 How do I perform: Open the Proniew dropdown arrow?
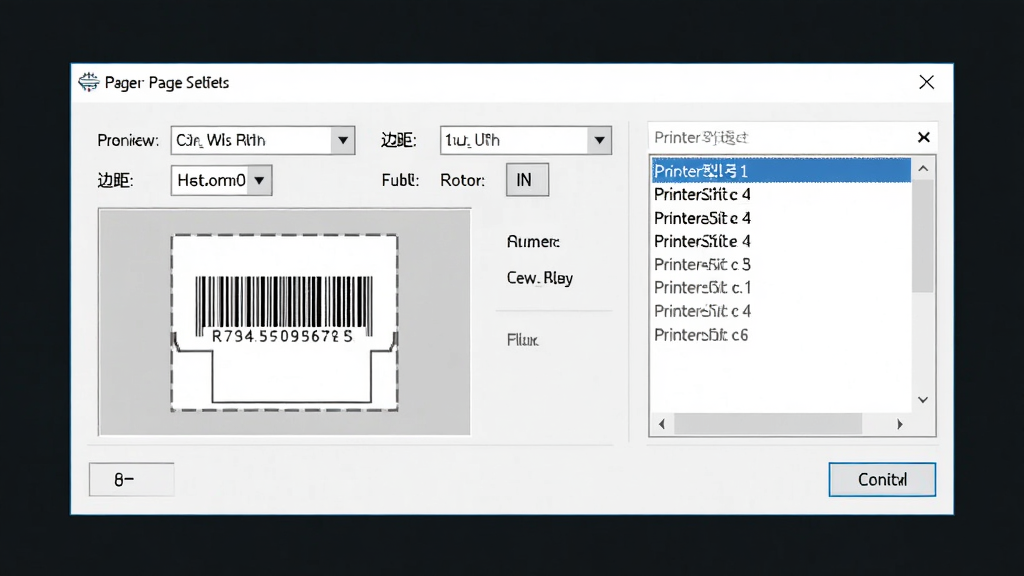coord(343,140)
